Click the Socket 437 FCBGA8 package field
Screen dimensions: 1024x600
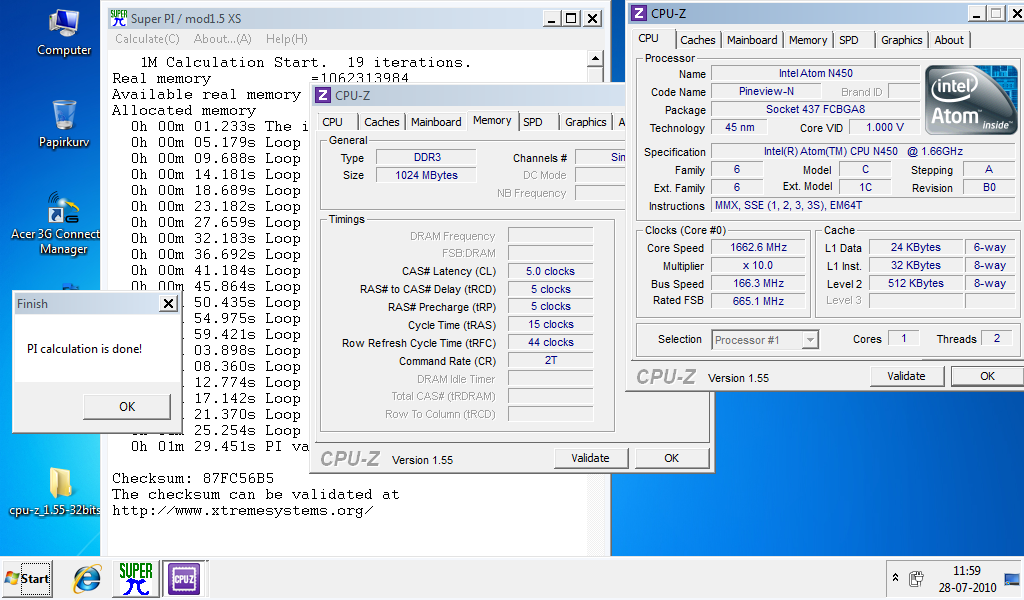tap(816, 109)
